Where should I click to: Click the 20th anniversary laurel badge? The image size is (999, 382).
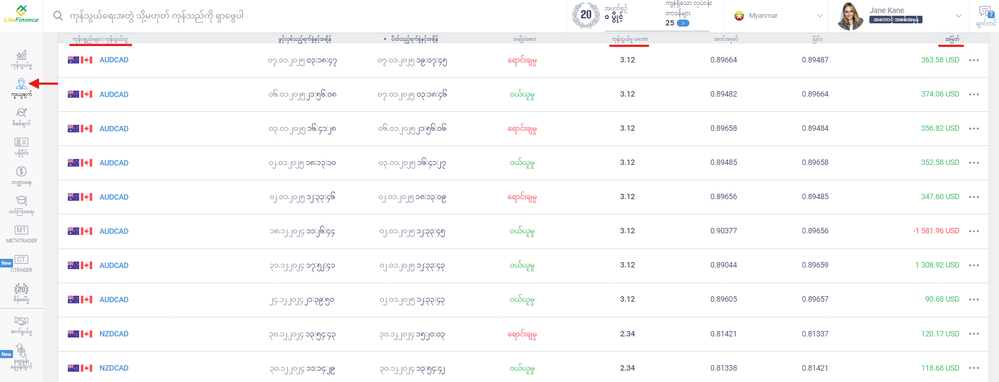[x=586, y=15]
